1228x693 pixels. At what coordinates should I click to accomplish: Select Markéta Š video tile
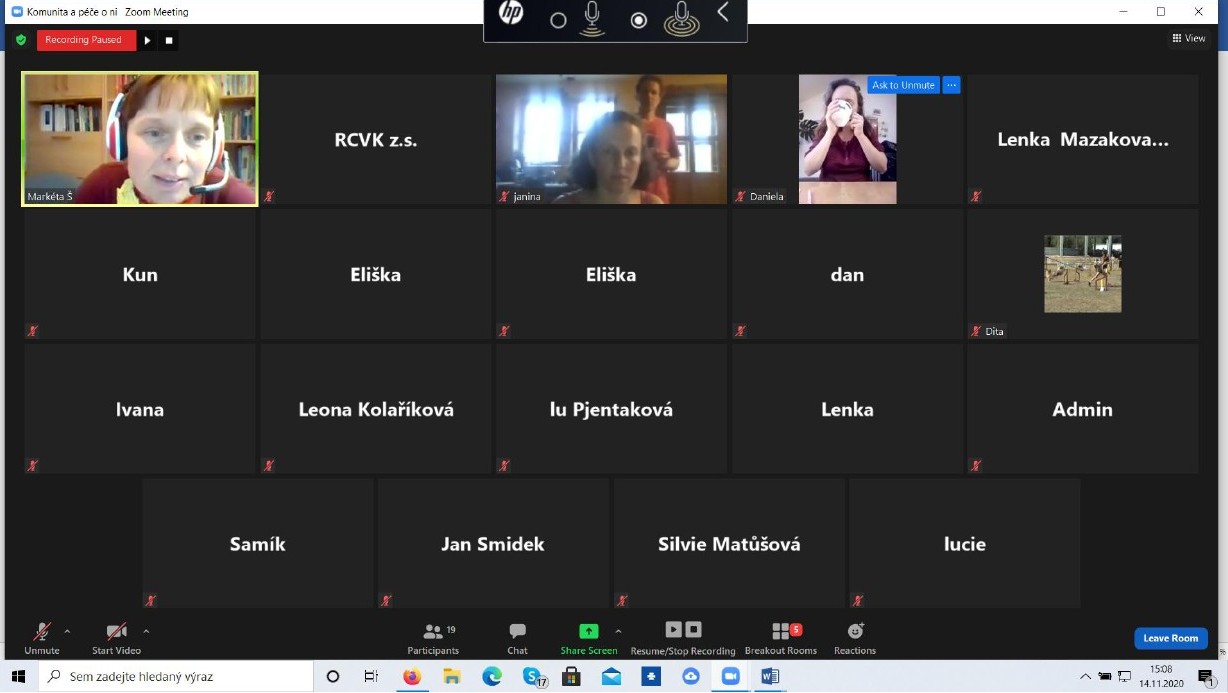pos(140,139)
